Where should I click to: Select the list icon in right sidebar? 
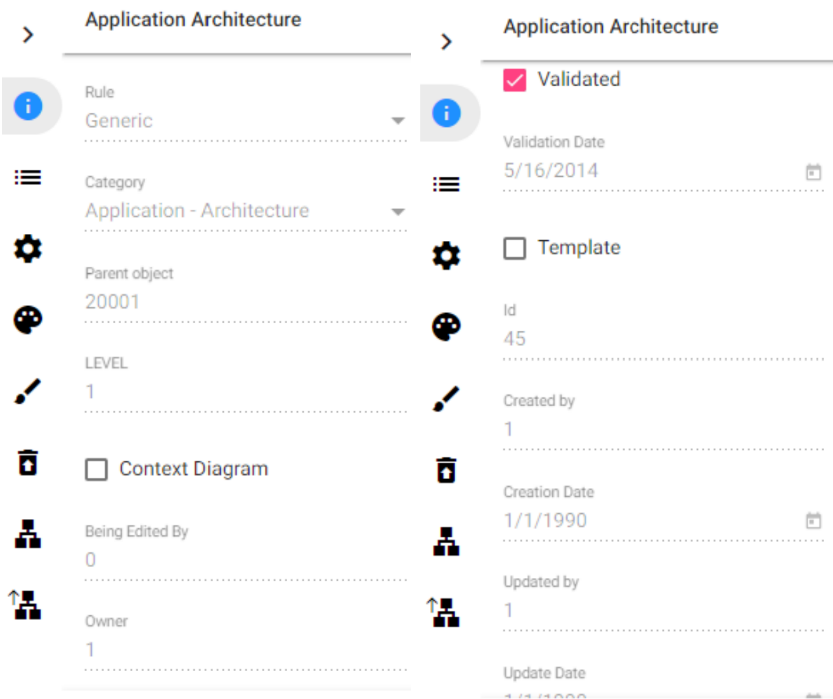[x=446, y=184]
